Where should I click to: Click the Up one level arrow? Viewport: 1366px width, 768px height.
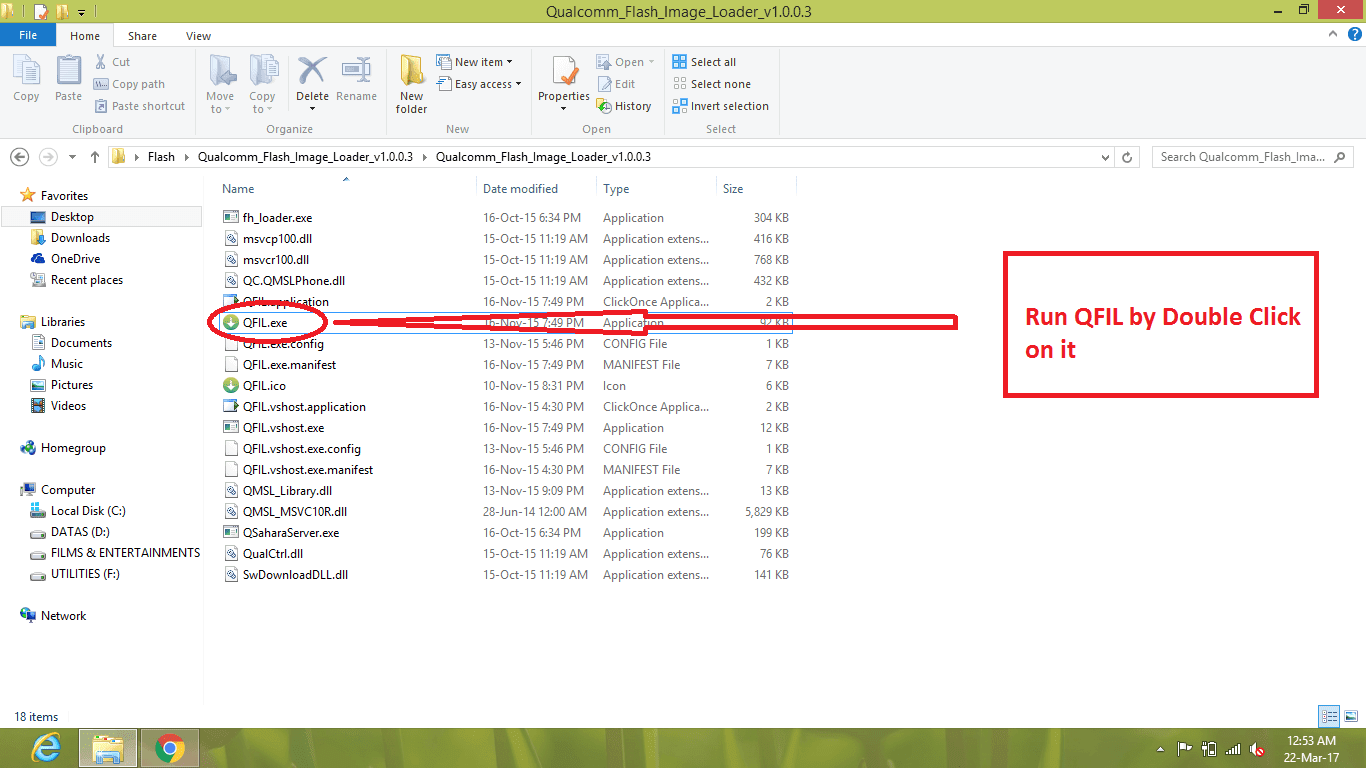click(x=95, y=157)
